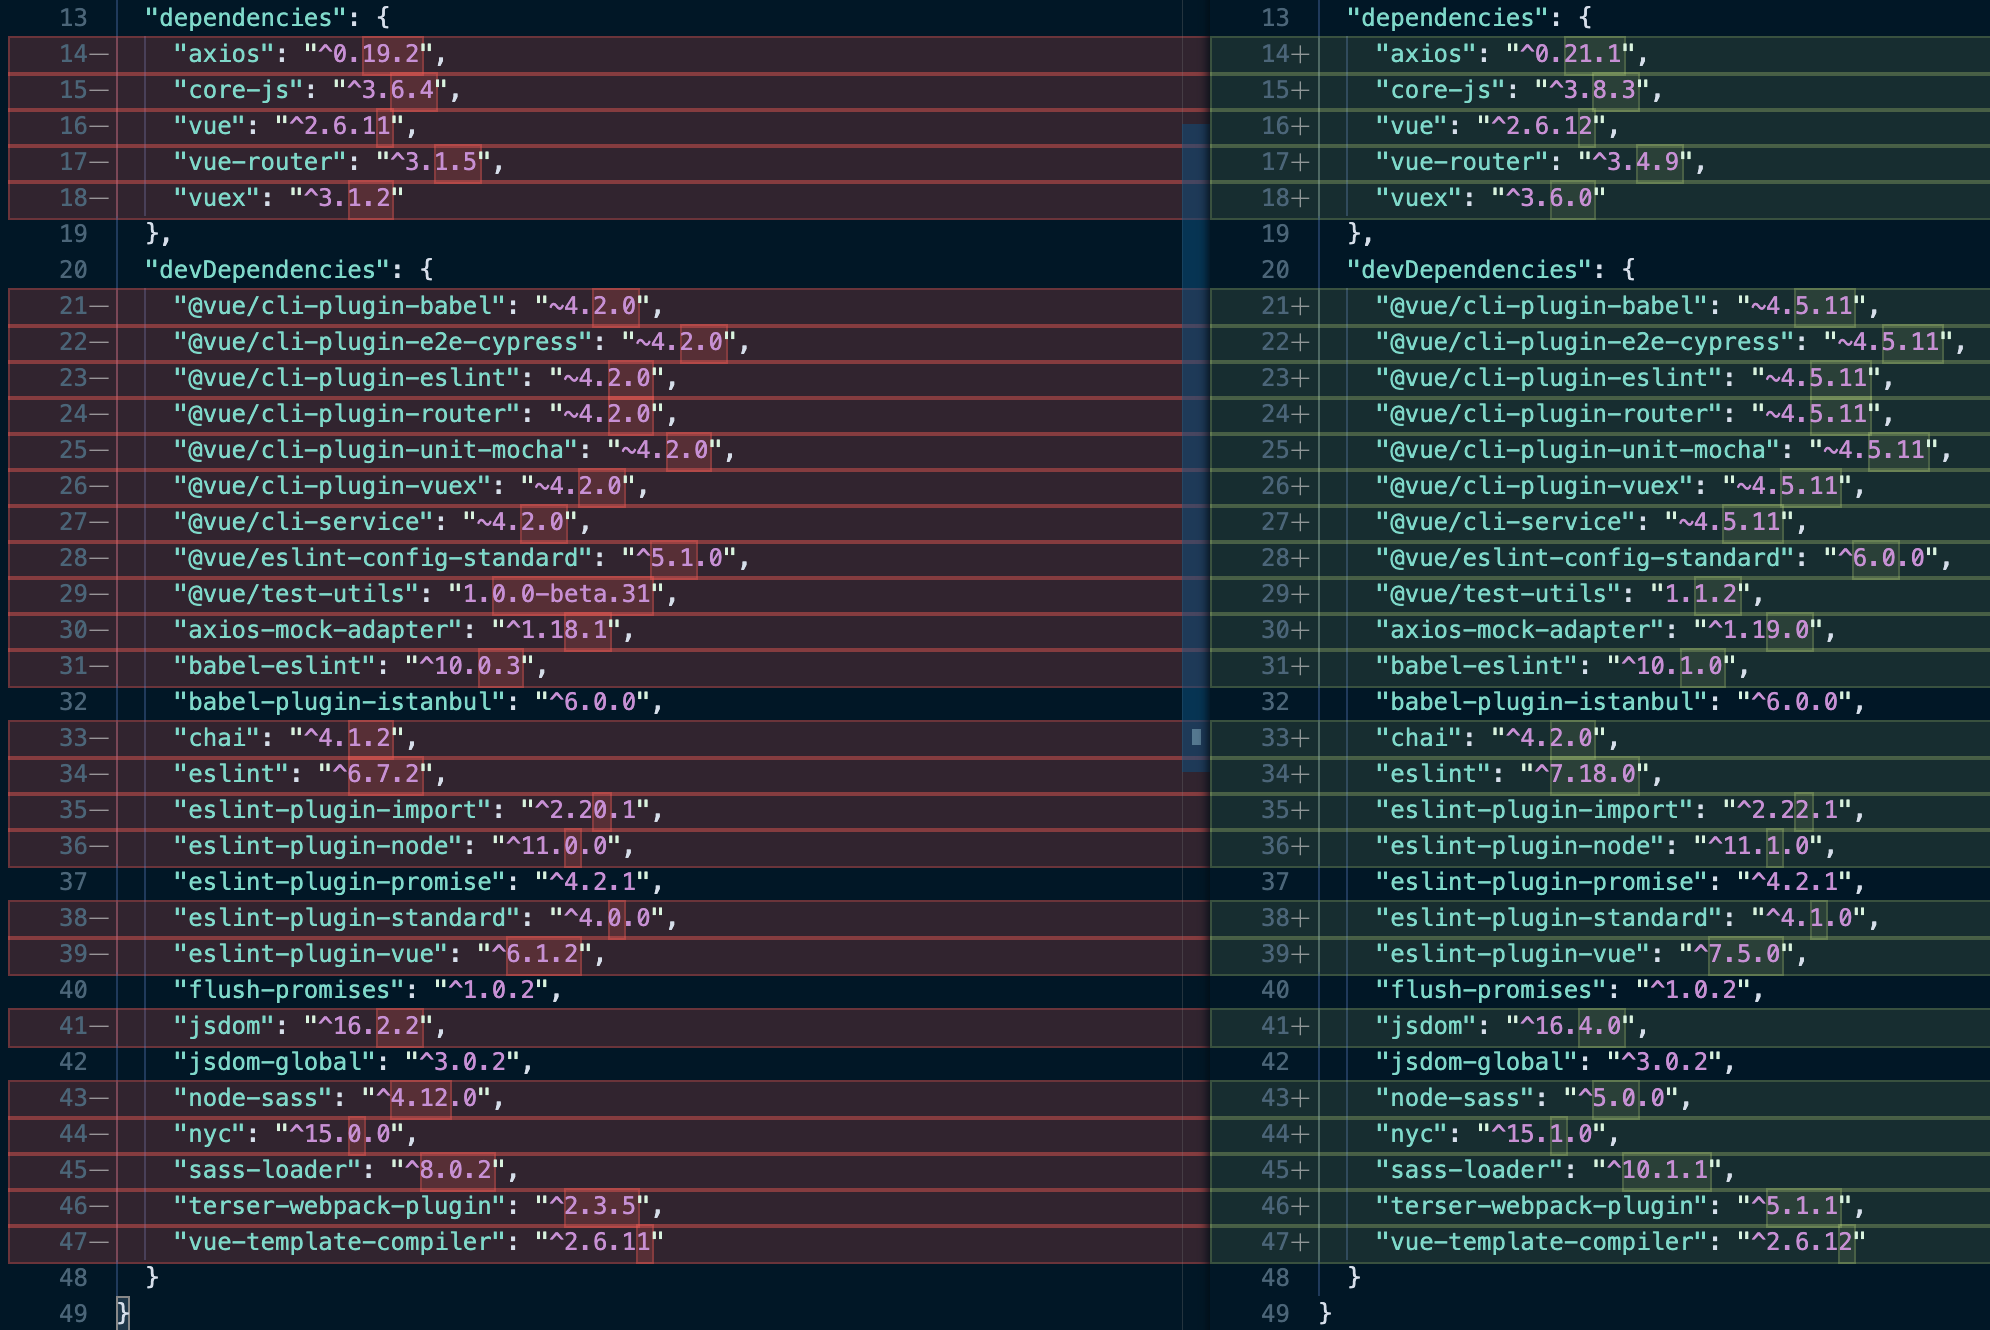
Task: Click "vue-router" key in left pane
Action: coord(261,162)
